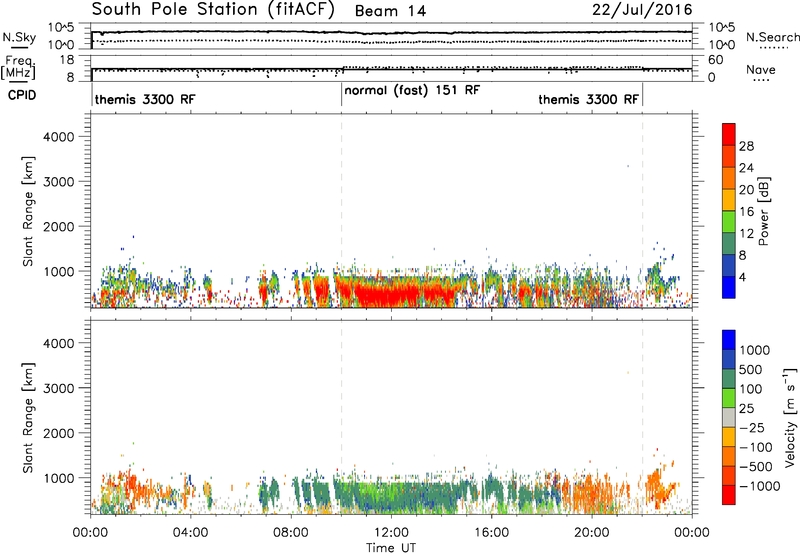
Task: Click the 'Power [dB]' colorbar title
Action: (x=763, y=211)
